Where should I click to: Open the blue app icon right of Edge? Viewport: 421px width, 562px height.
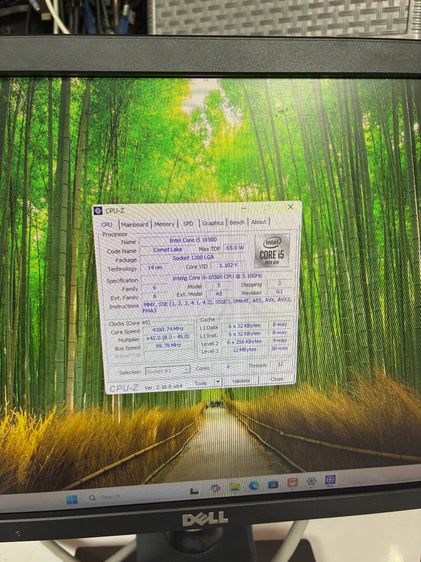click(x=273, y=485)
